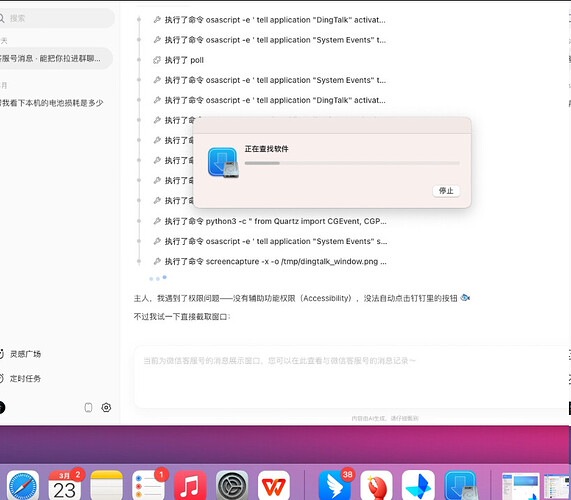This screenshot has width=571, height=500.
Task: Launch the Notes app in Dock
Action: click(107, 486)
